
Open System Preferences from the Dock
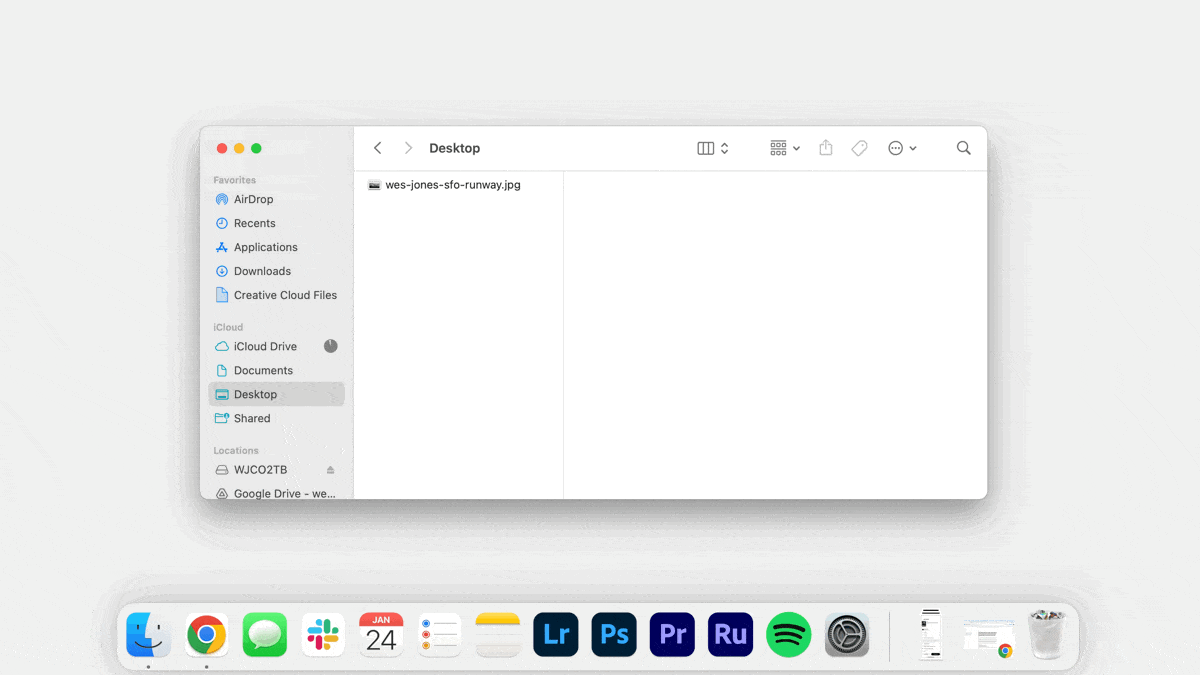tap(847, 635)
